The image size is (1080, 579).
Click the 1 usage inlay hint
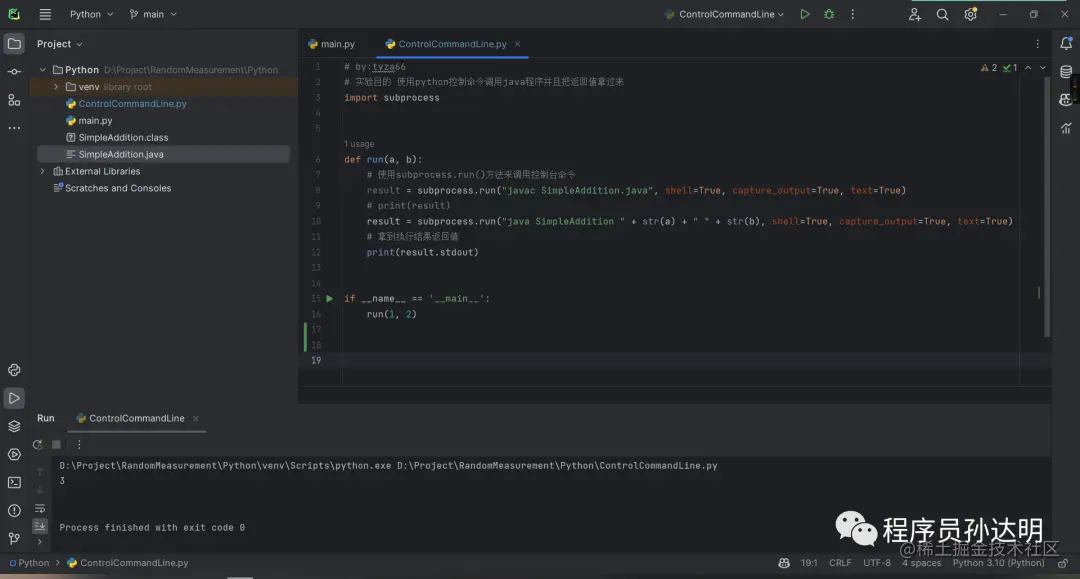coord(359,144)
